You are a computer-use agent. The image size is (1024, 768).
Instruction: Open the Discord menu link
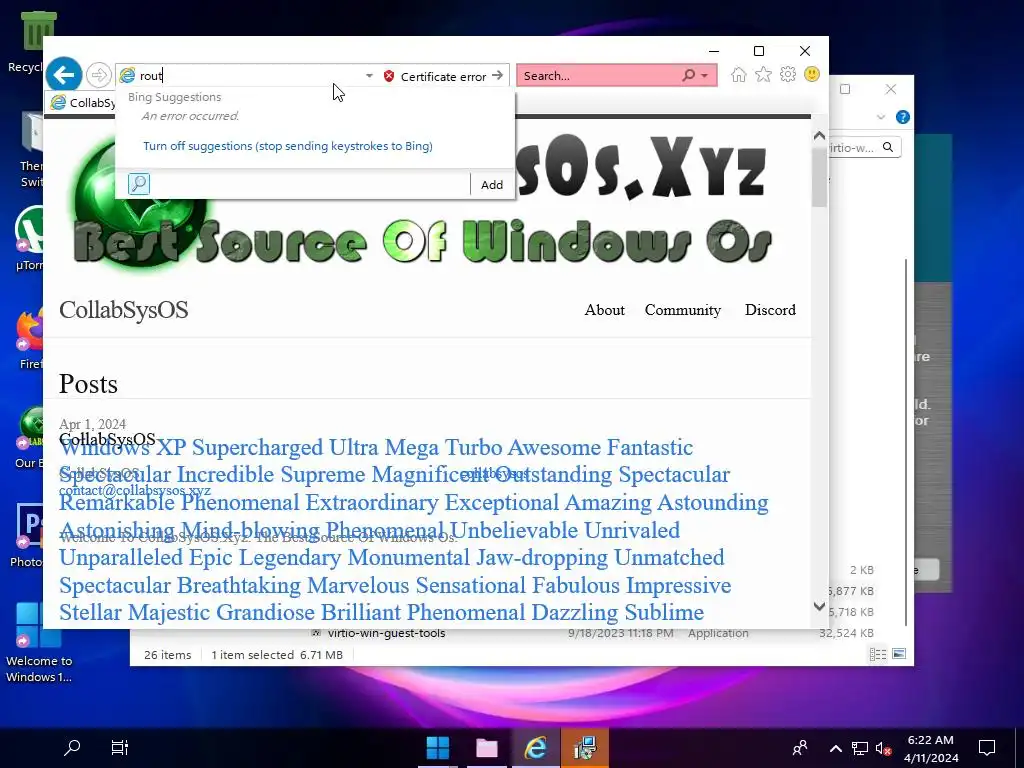[770, 310]
